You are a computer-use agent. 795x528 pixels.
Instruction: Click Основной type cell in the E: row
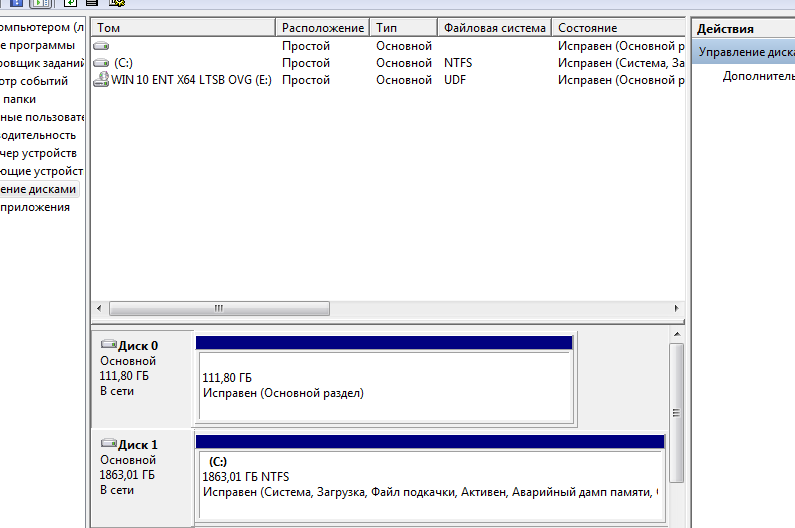(404, 80)
